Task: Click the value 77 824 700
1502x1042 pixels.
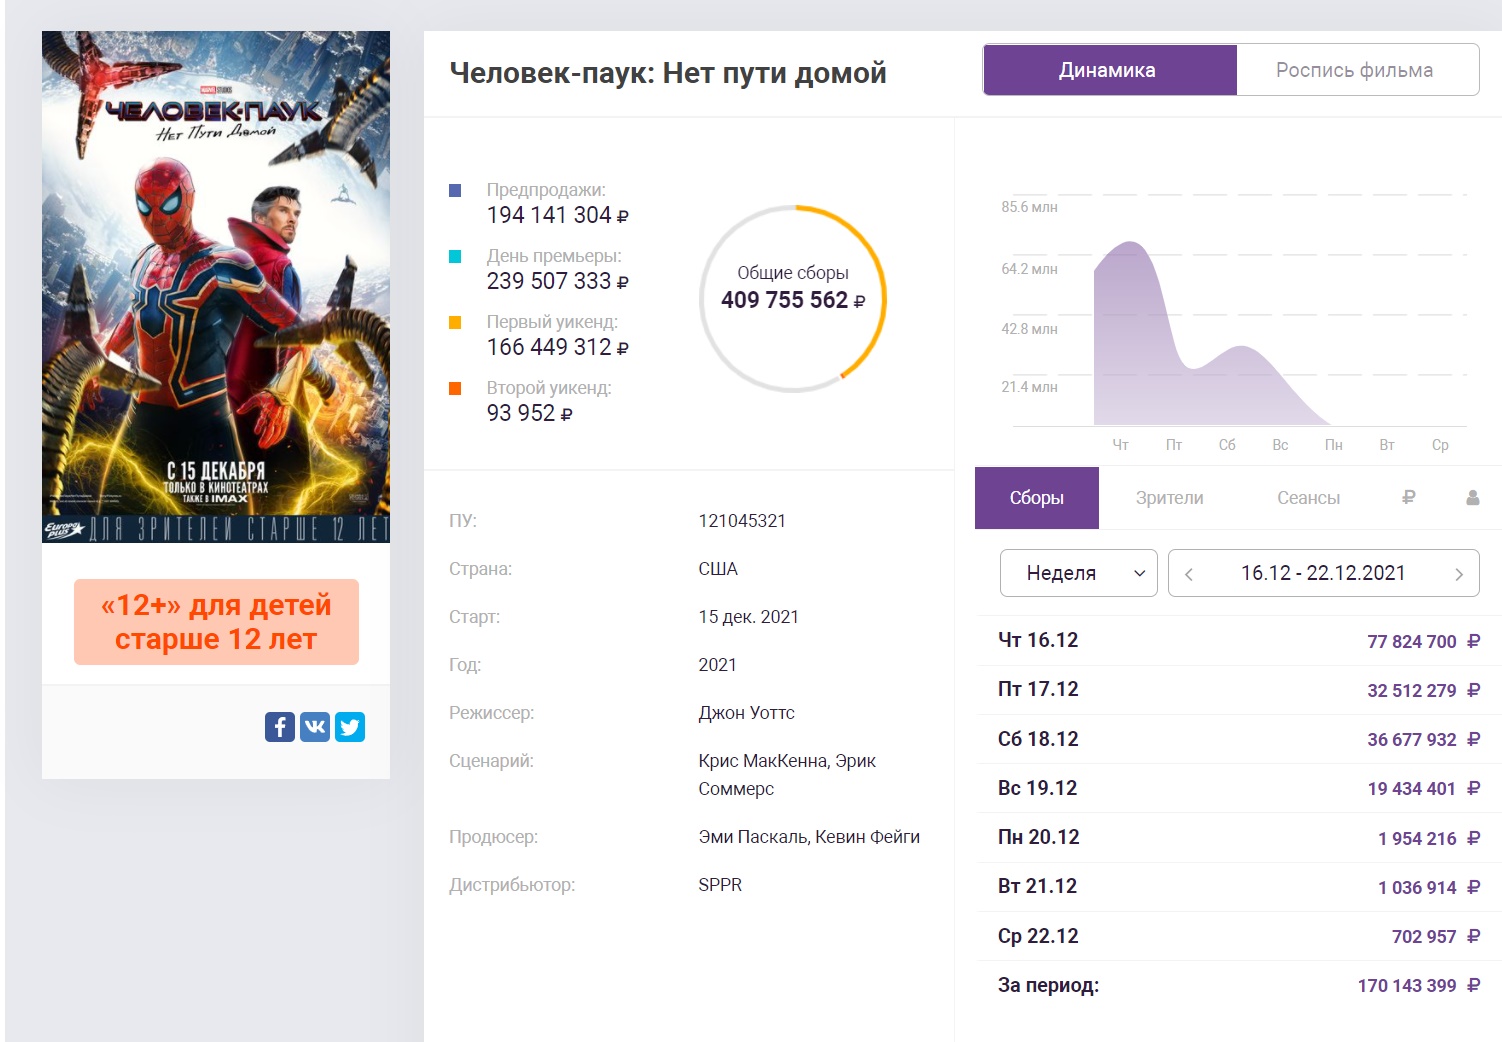Action: click(x=1412, y=642)
